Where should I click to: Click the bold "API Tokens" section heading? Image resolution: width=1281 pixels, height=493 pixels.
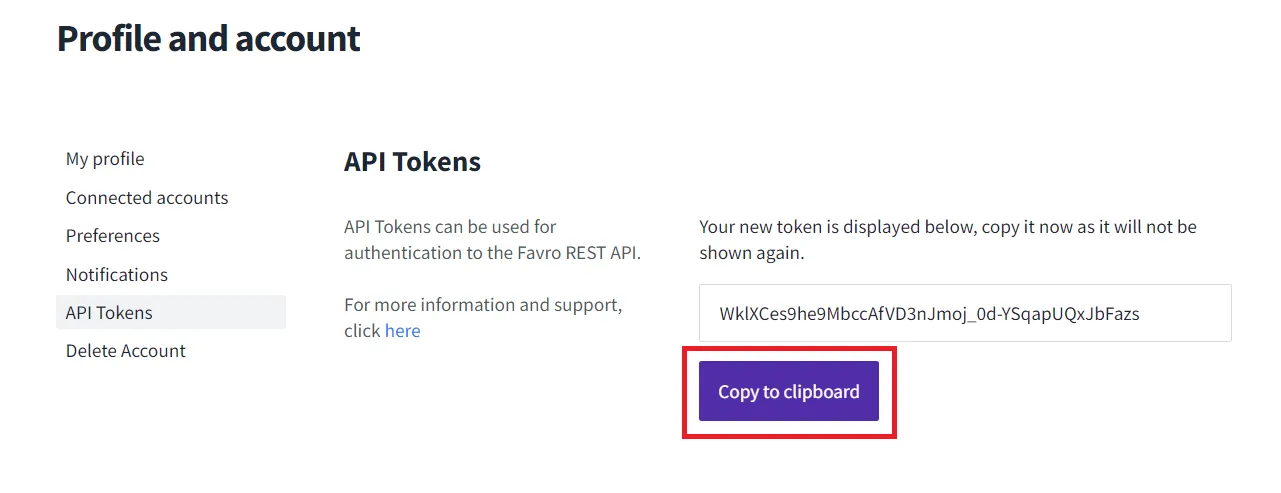412,162
